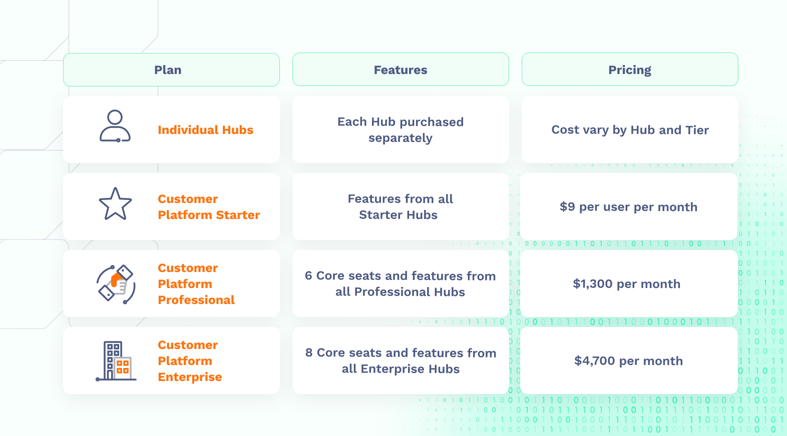This screenshot has width=787, height=436.
Task: Select the Features column header
Action: [400, 70]
